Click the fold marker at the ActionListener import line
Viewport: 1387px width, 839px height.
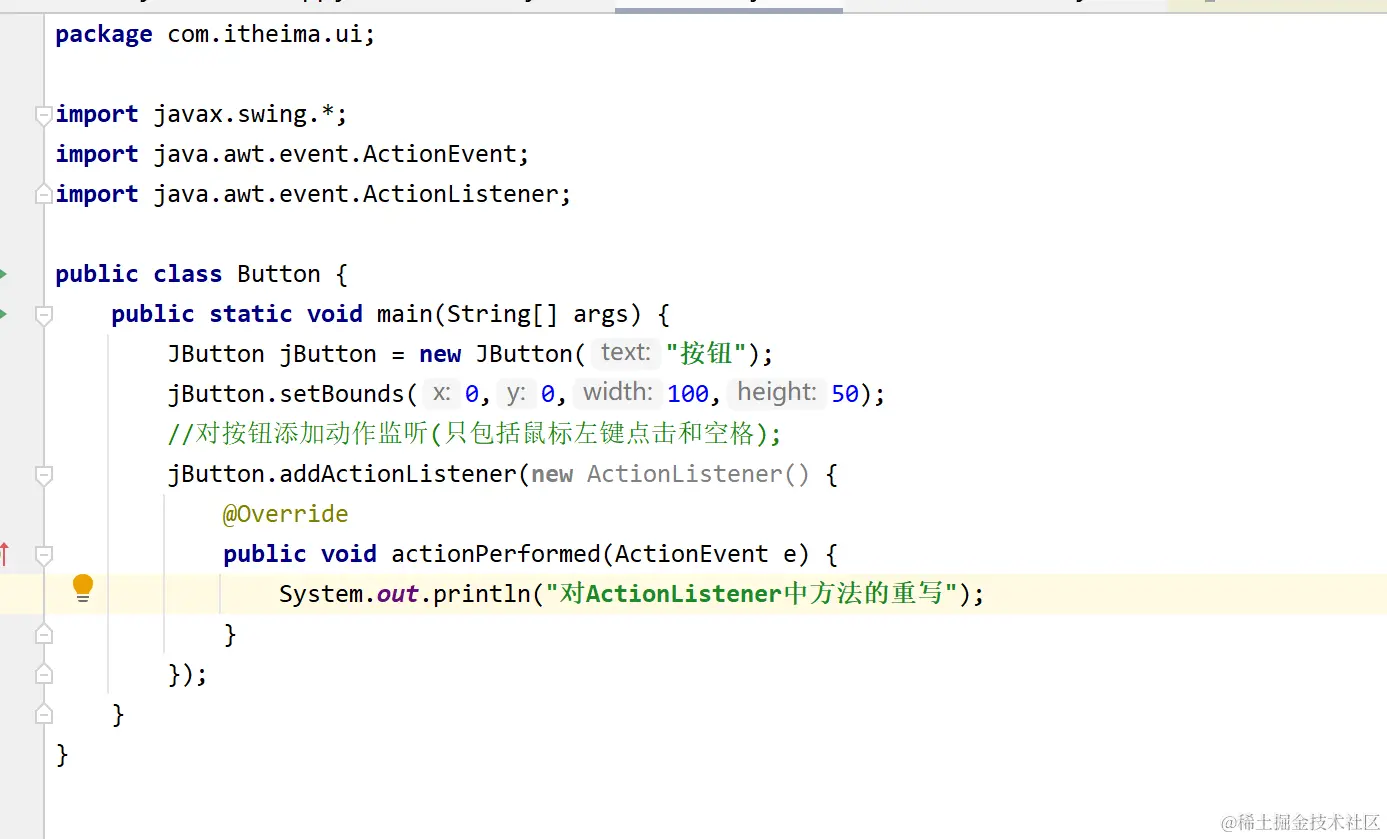43,193
